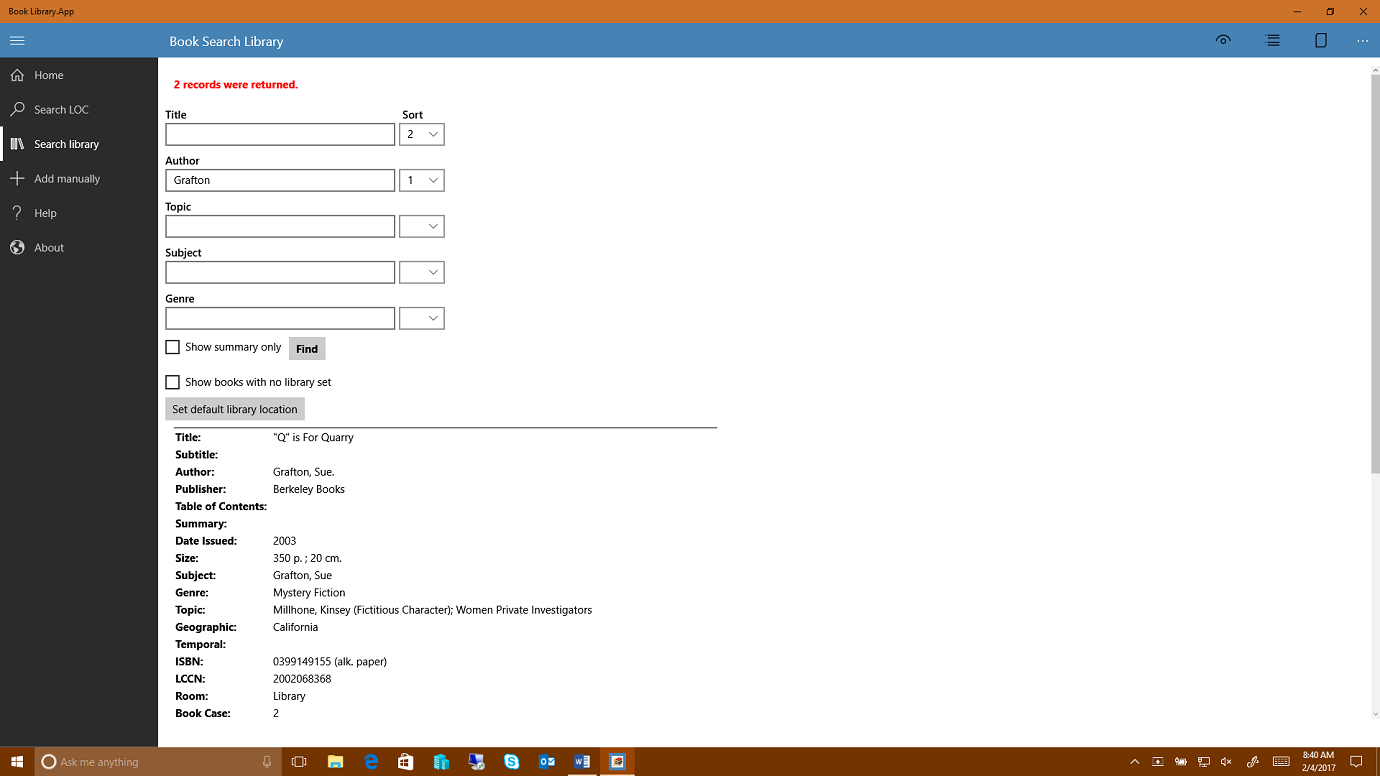1380x776 pixels.
Task: Open the Action Center notifications
Action: 1357,762
